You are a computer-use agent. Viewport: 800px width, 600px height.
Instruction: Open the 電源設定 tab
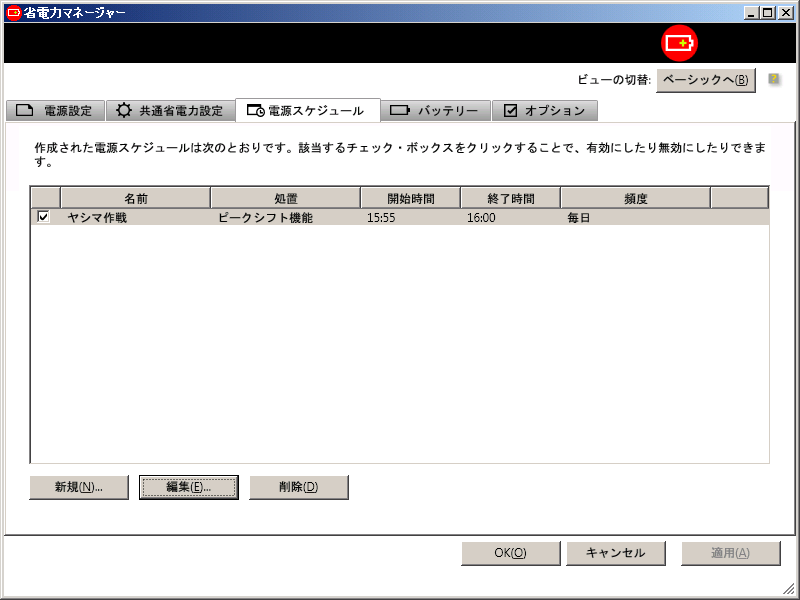click(55, 111)
